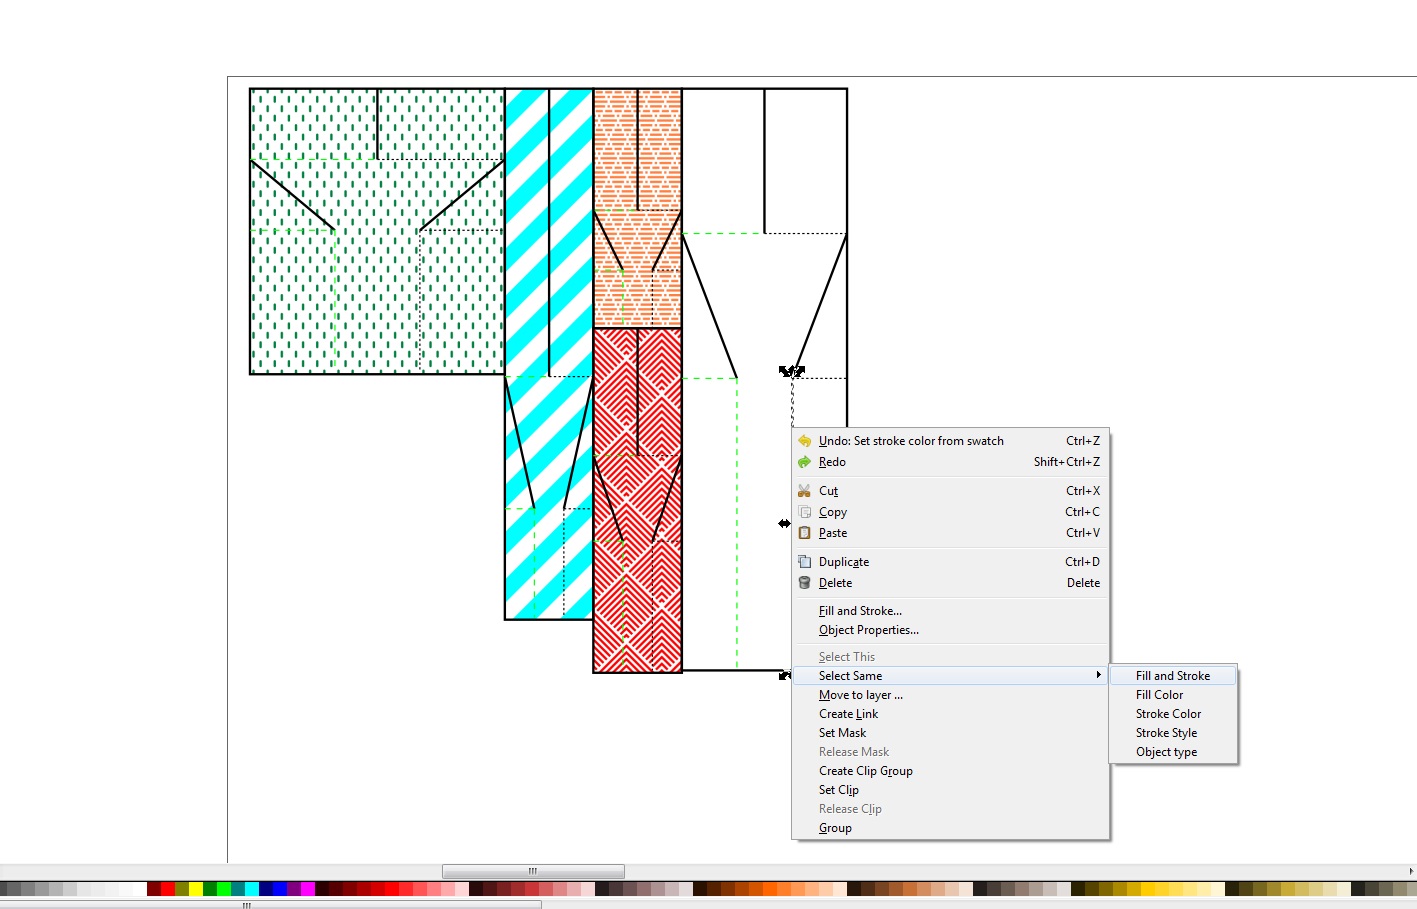Pick the bright yellow palette swatch

pyautogui.click(x=196, y=889)
